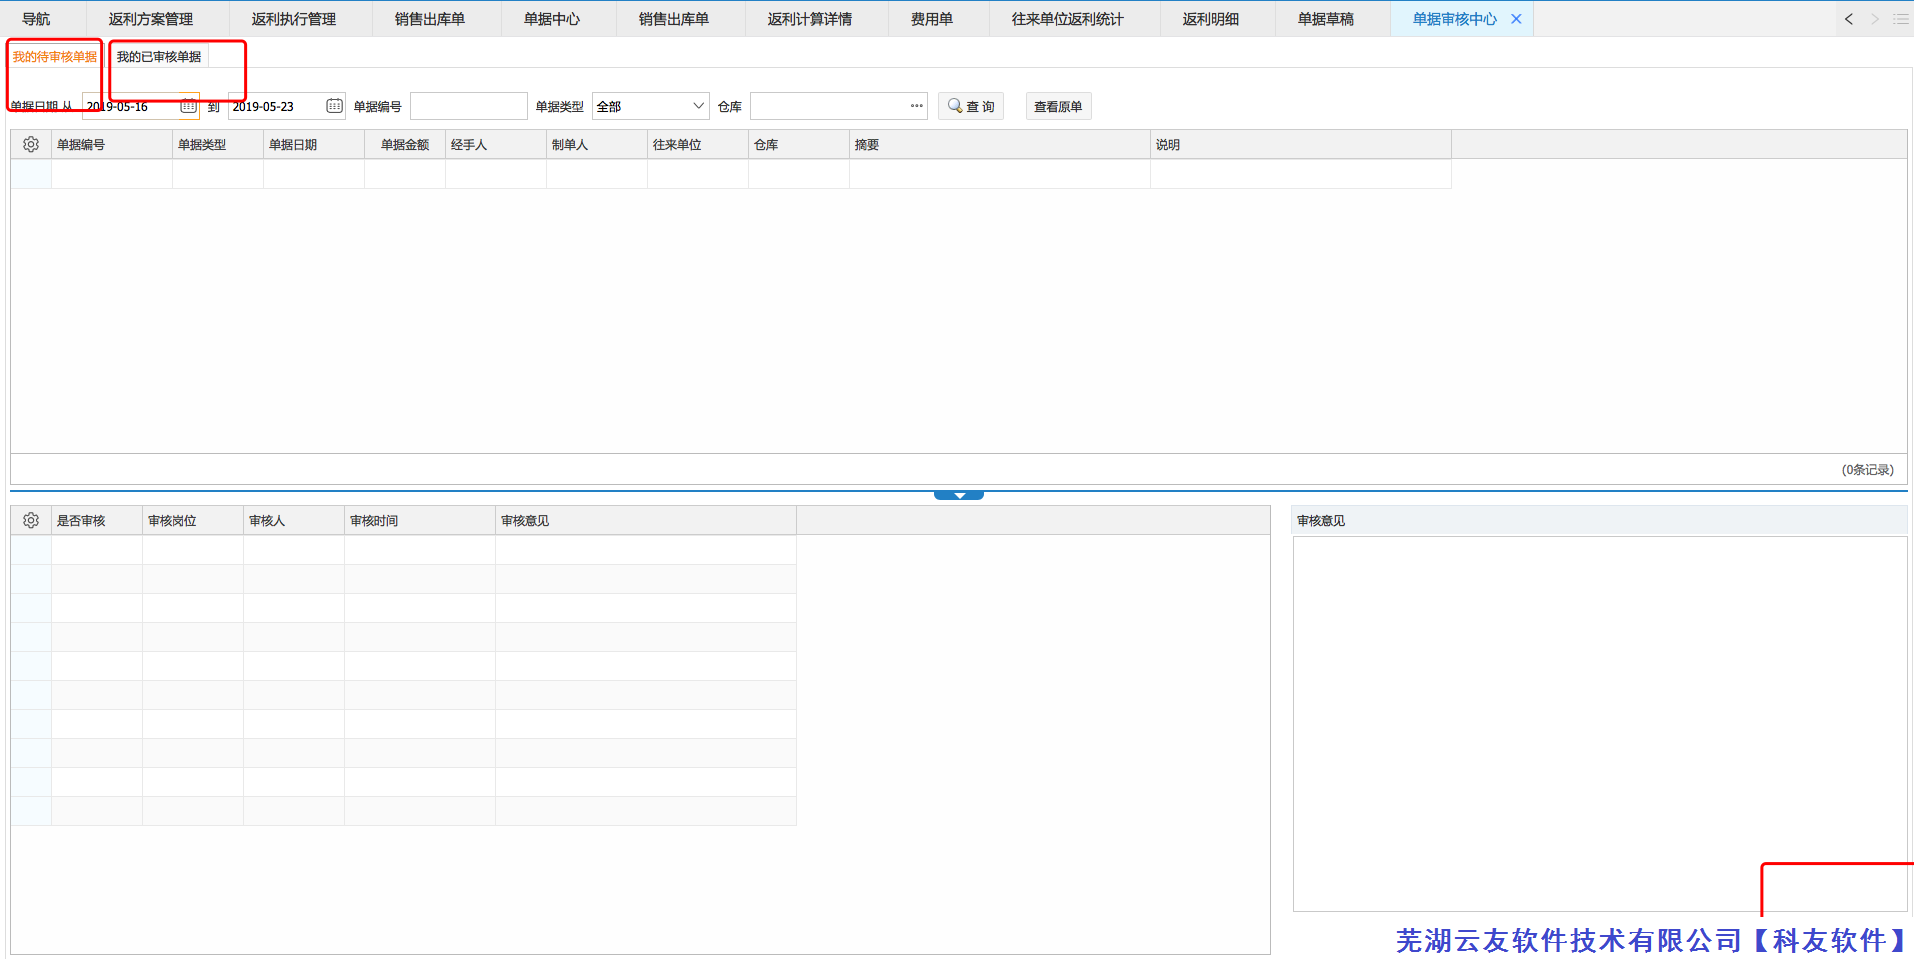
Task: Open the 费用单 tab
Action: tap(932, 19)
